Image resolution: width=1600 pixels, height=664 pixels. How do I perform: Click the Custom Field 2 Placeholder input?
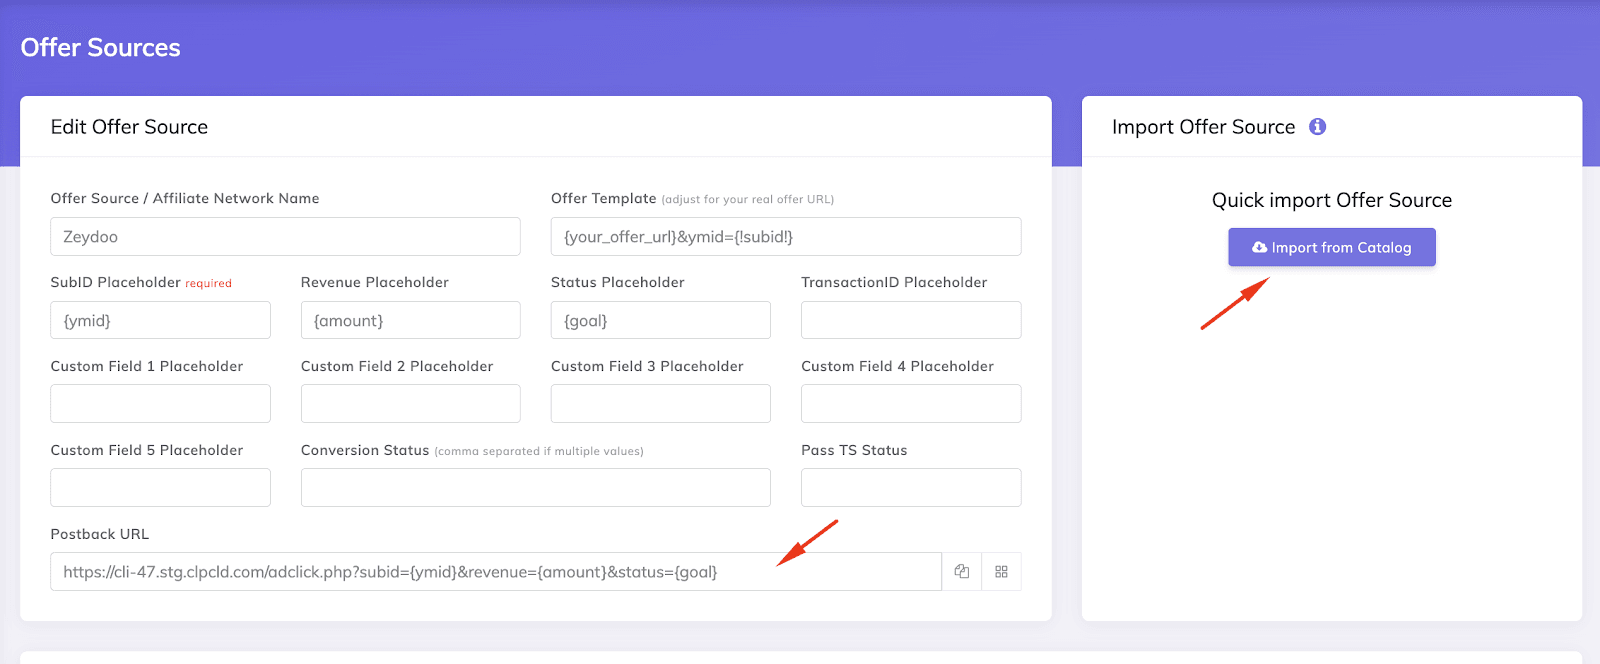click(x=410, y=404)
